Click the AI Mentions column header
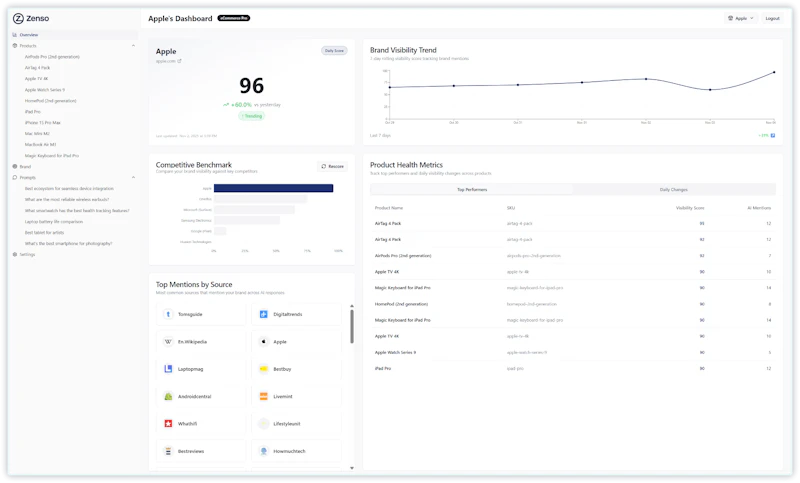This screenshot has width=800, height=483. tap(759, 208)
